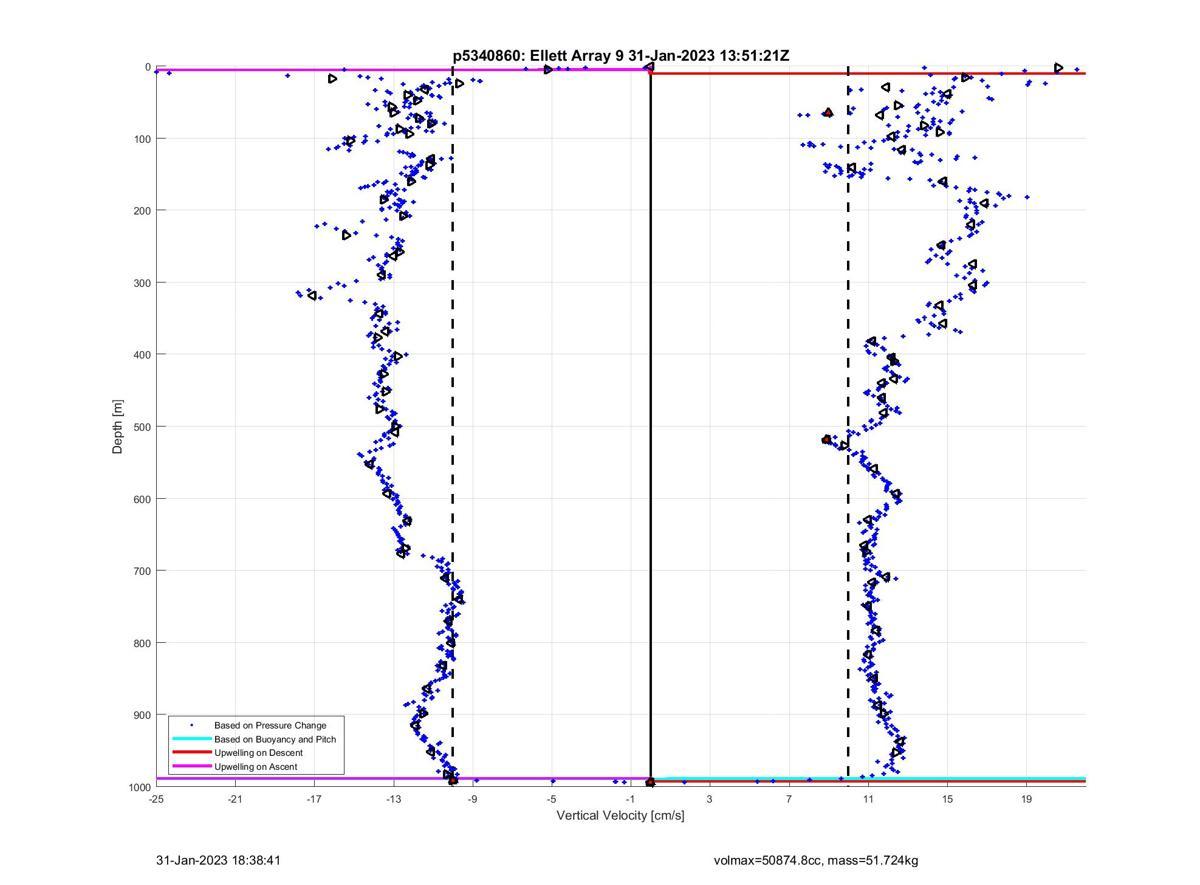Click the x-axis tick label '19'
1200x885 pixels.
[1026, 799]
